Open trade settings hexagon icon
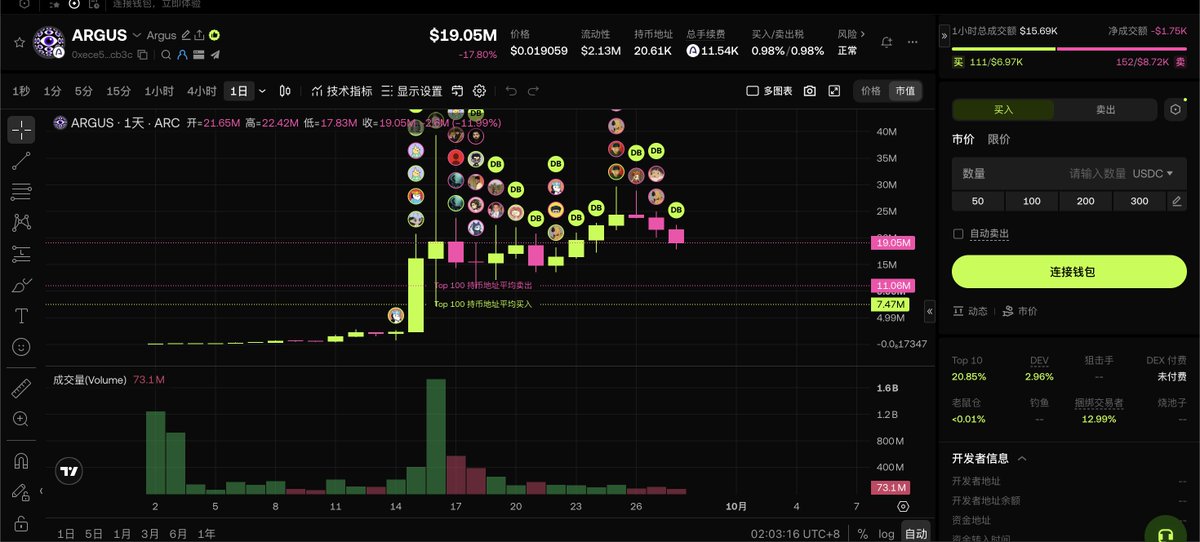 (x=1176, y=110)
